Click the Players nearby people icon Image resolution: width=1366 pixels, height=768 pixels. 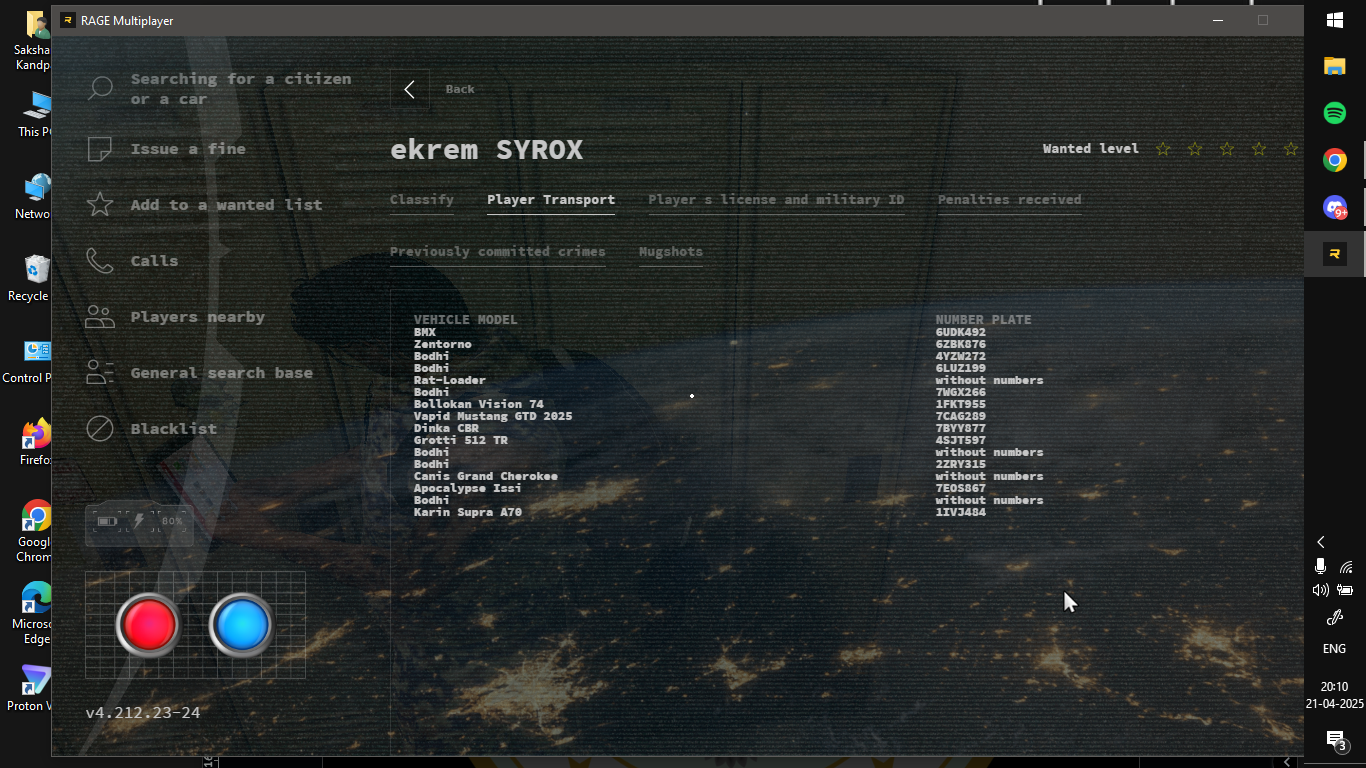(100, 317)
